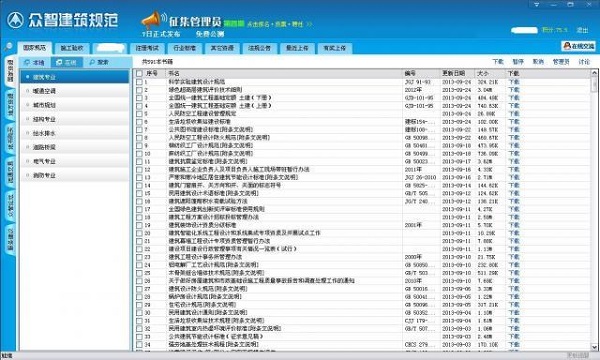Open 在线交流 penguin chat button

click(x=579, y=46)
